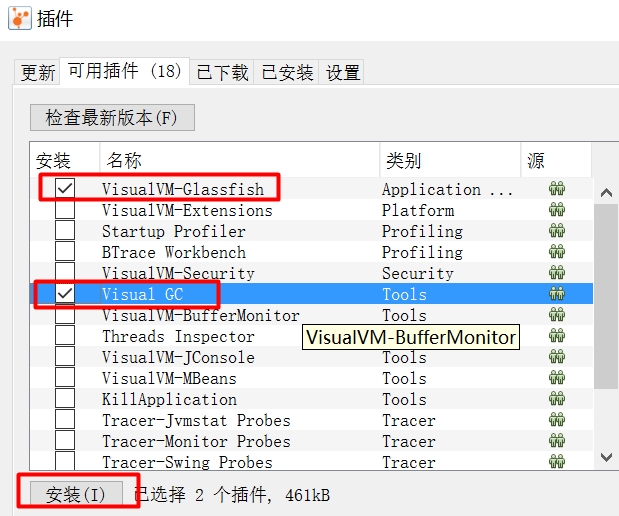
Task: Click source icon in VisualVM-BufferMonitor row
Action: coord(557,315)
